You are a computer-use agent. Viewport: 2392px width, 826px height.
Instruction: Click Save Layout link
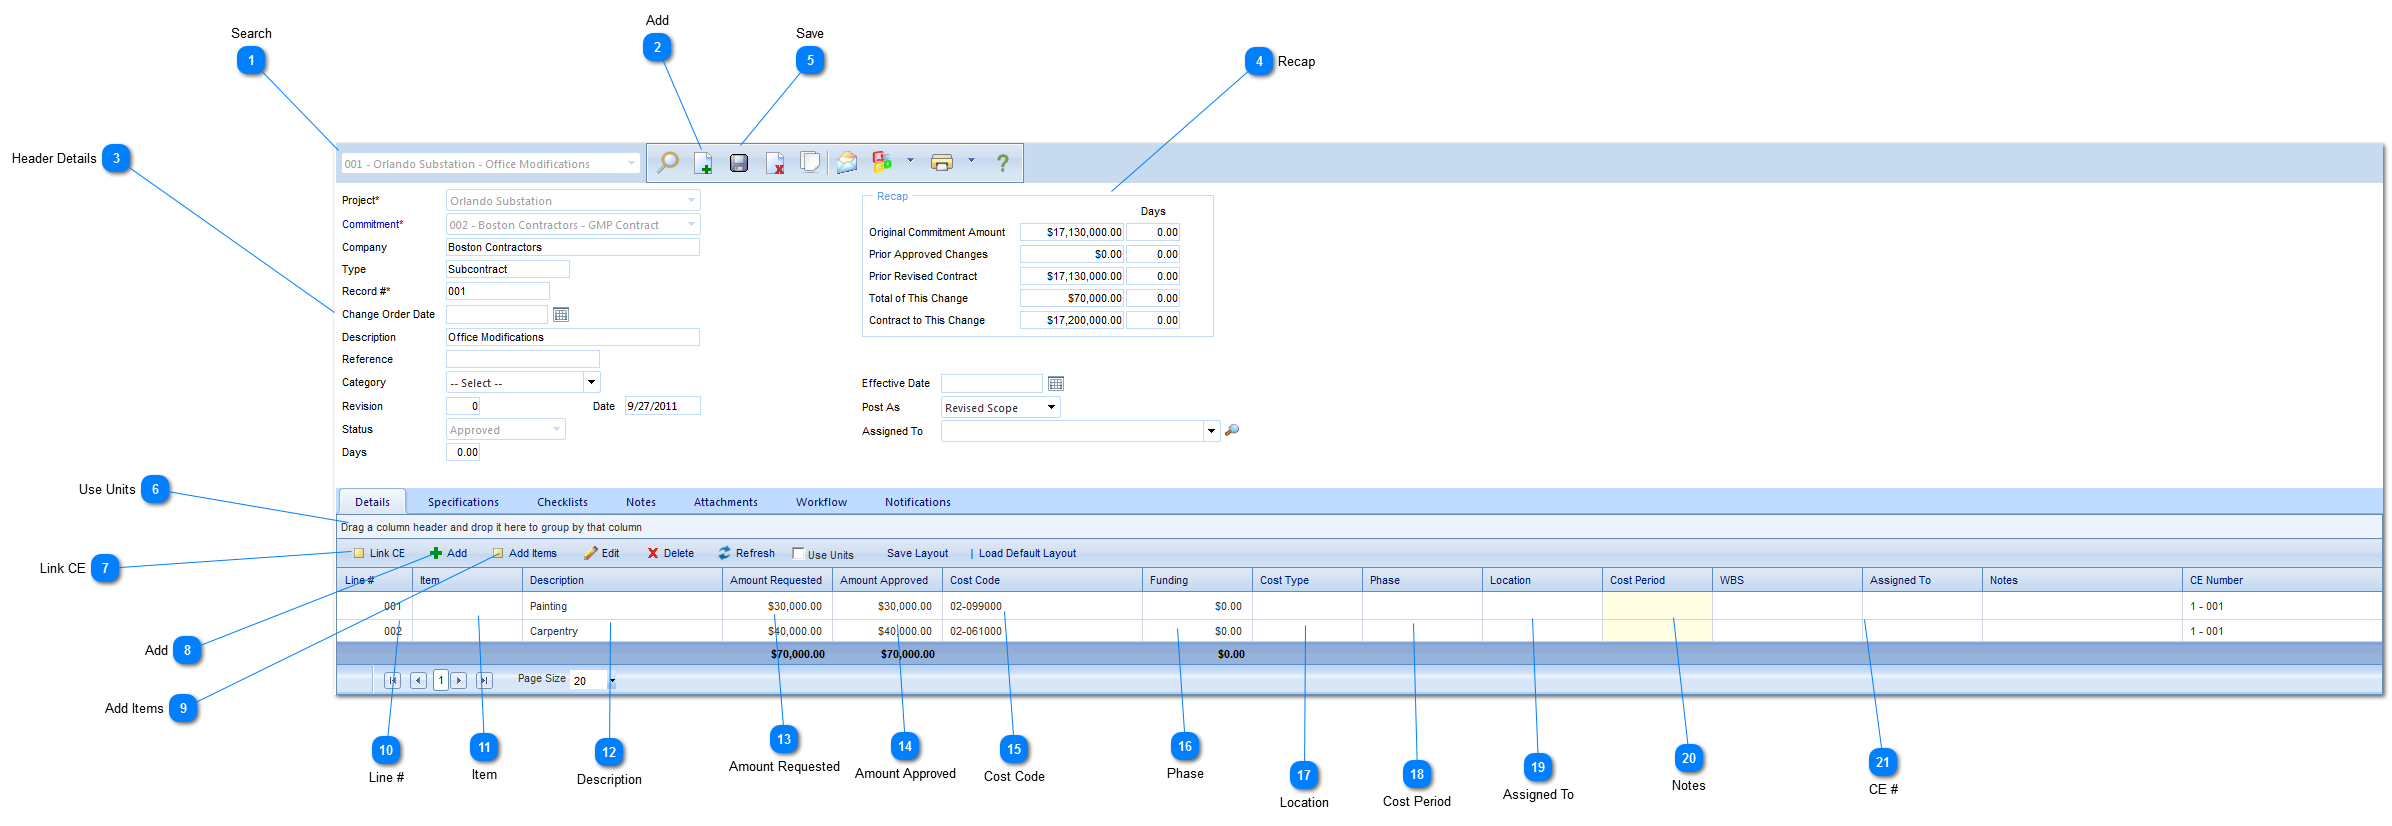pos(917,553)
